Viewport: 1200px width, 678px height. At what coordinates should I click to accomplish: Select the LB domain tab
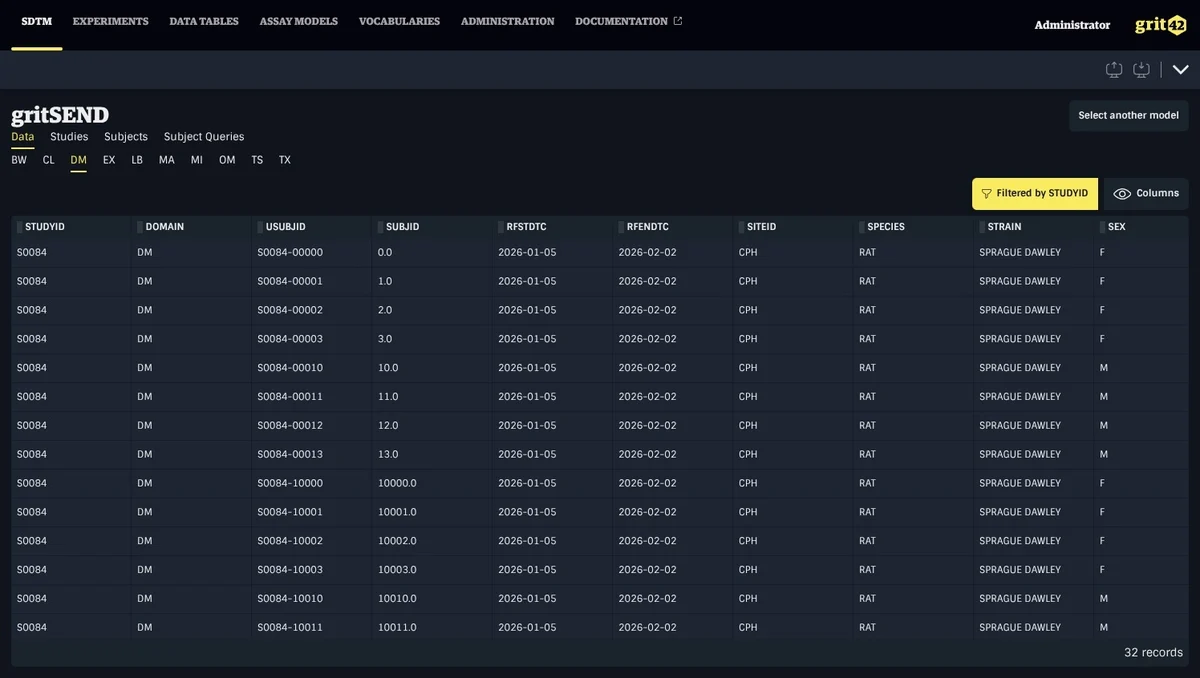[x=137, y=160]
